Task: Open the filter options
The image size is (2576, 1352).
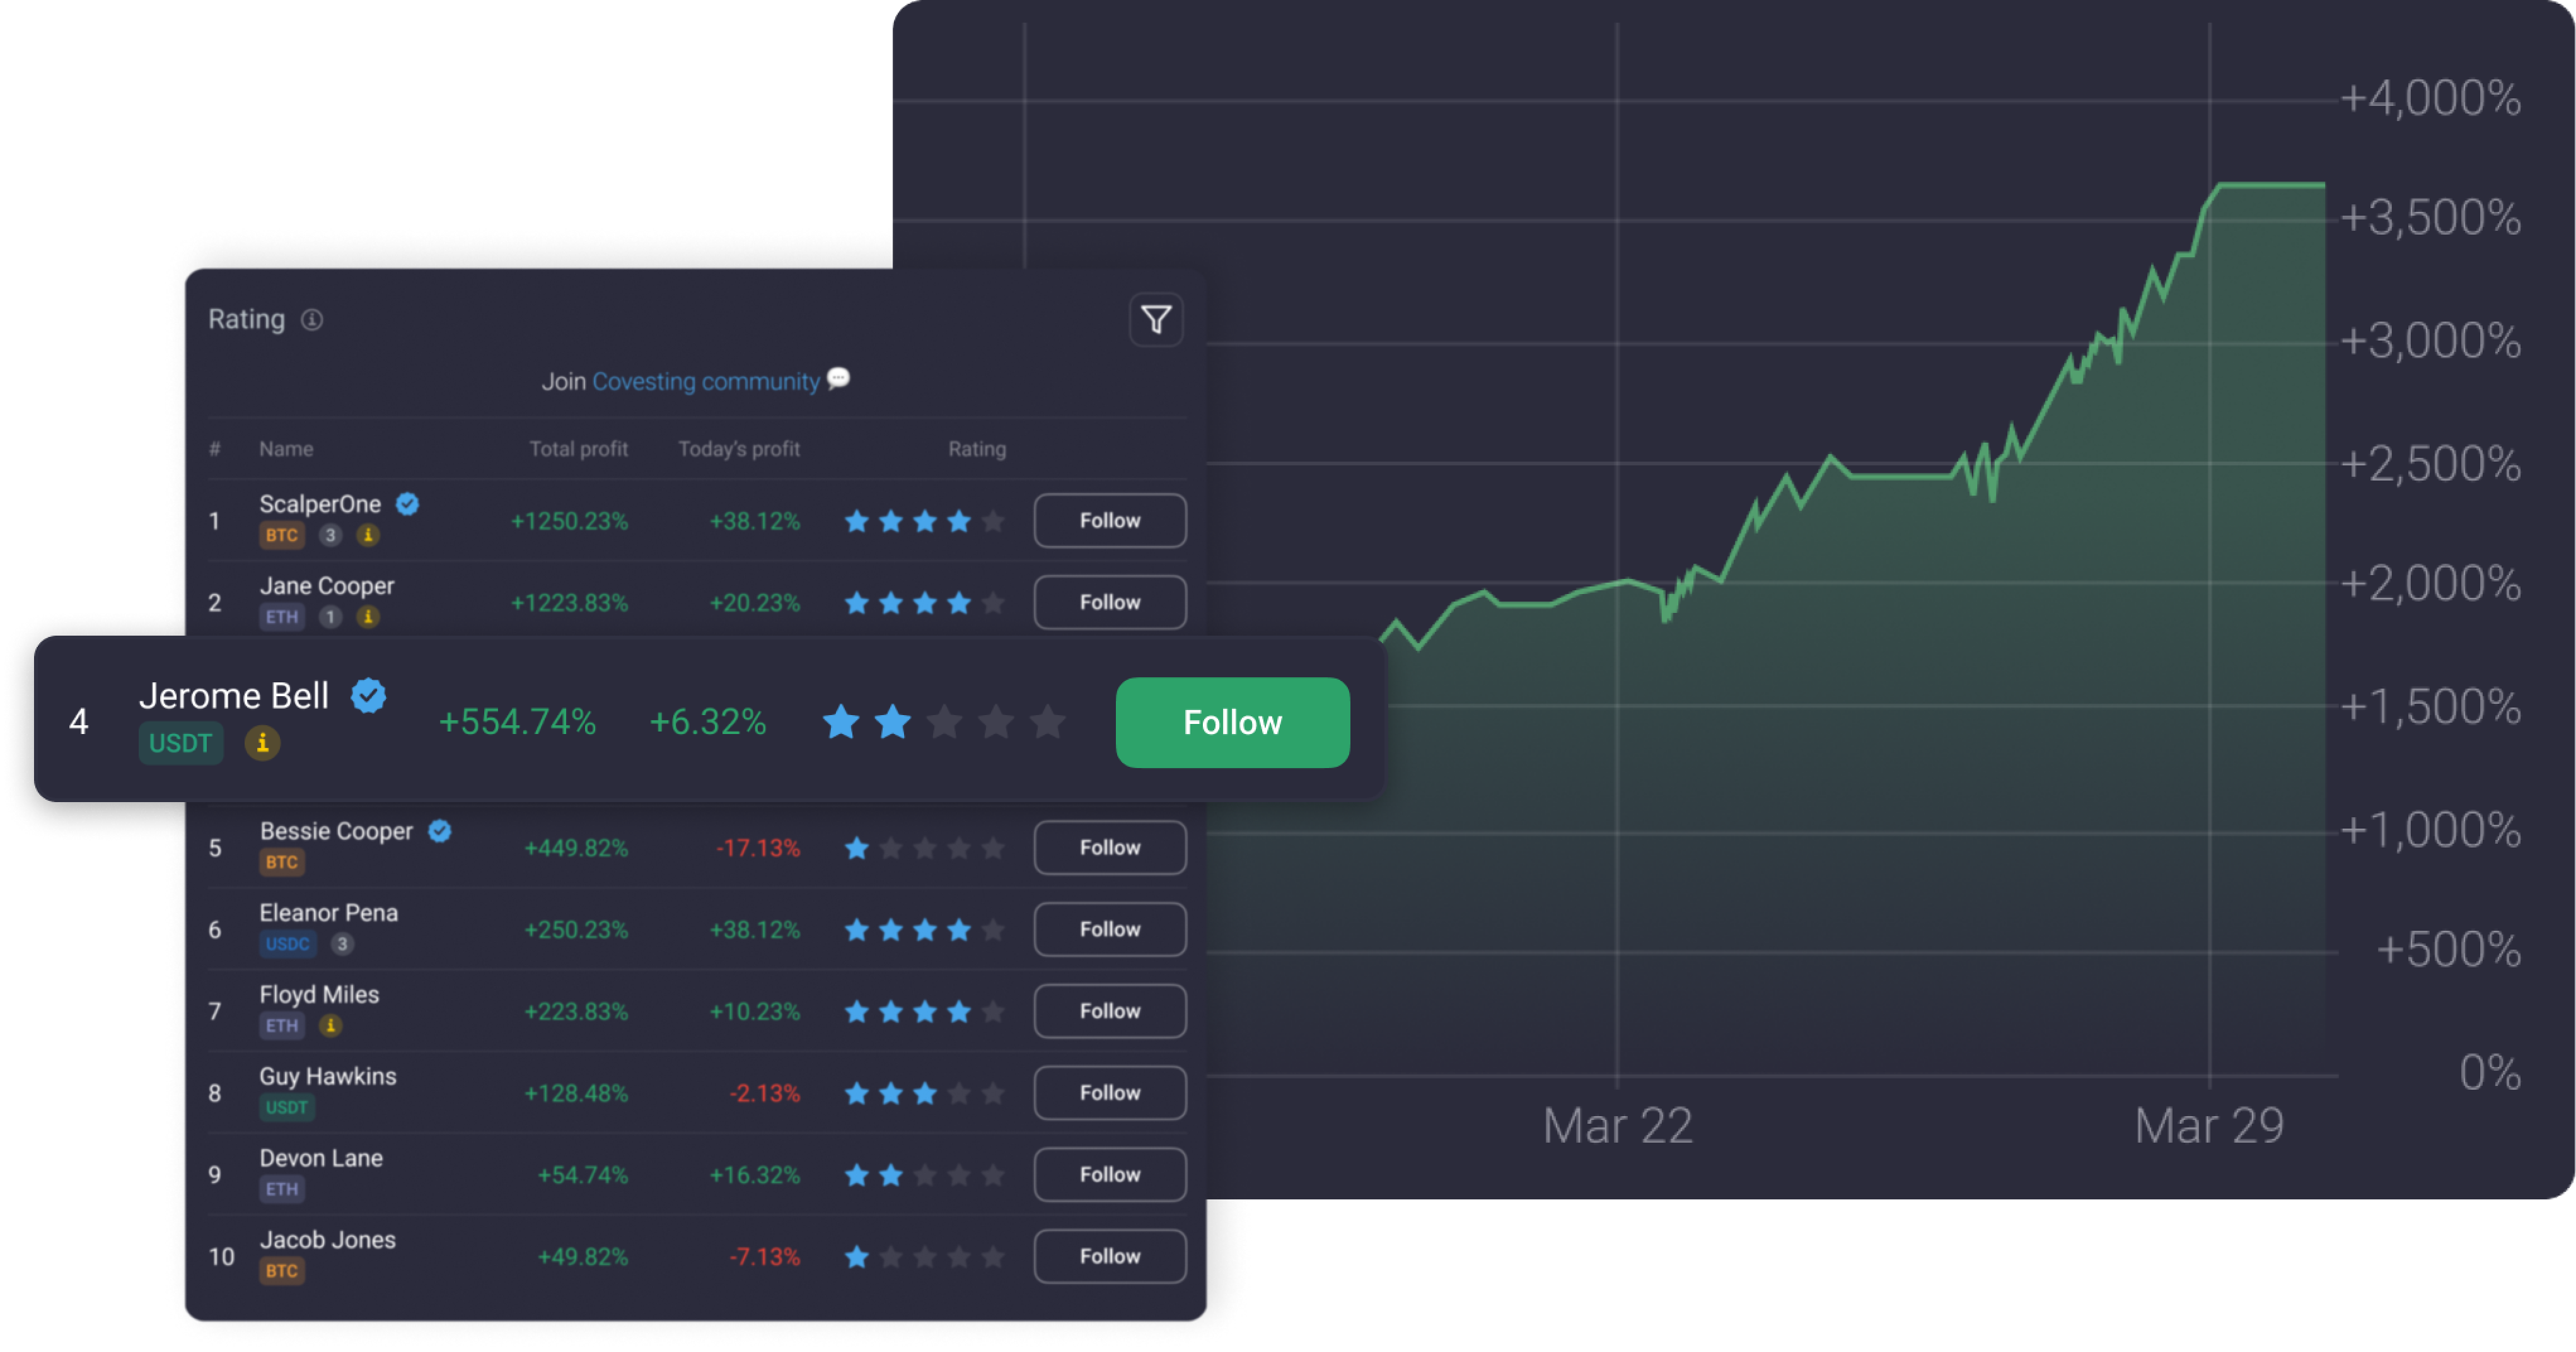Action: pyautogui.click(x=1157, y=319)
